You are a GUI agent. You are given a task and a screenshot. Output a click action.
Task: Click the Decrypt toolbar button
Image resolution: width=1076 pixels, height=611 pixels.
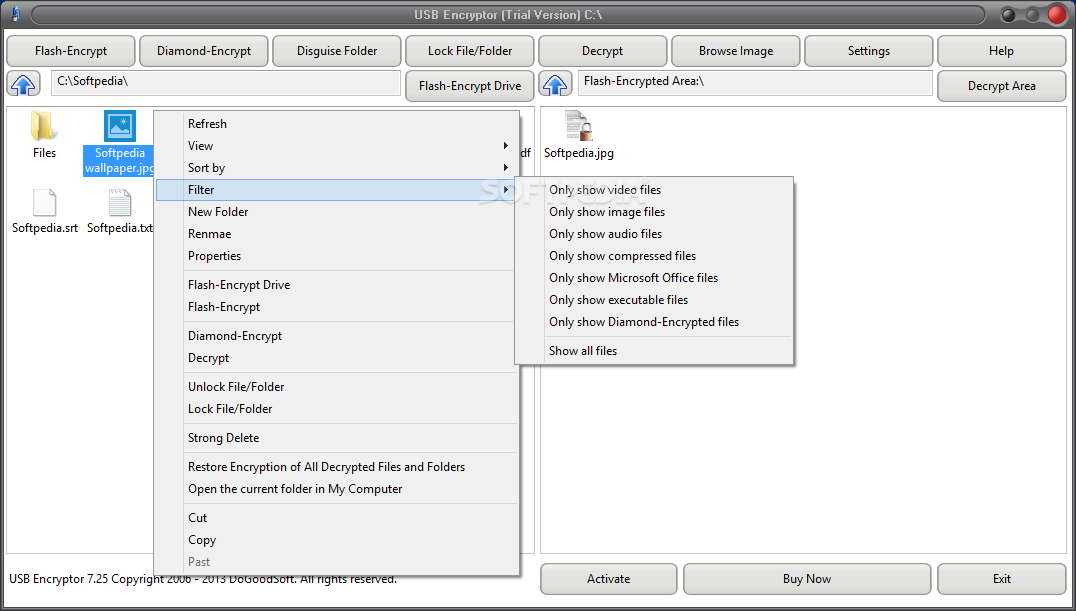pyautogui.click(x=603, y=51)
